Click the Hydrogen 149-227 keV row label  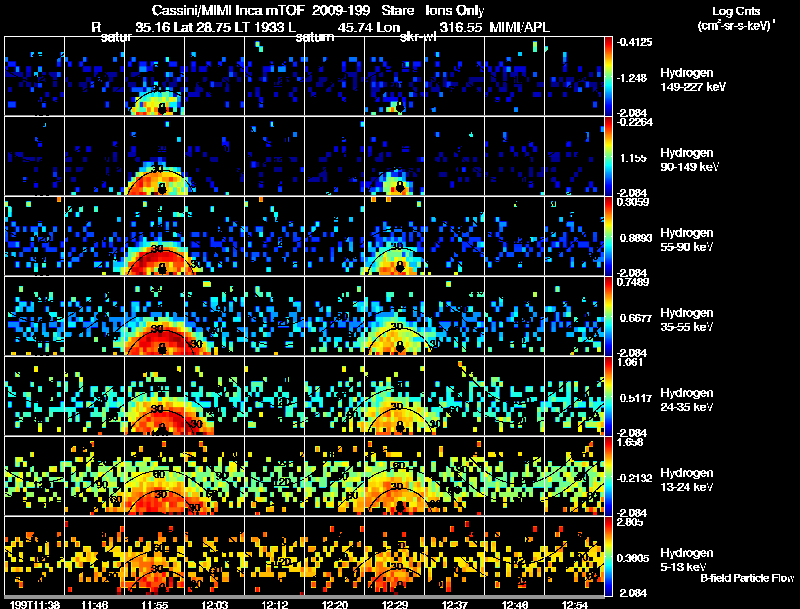(693, 80)
